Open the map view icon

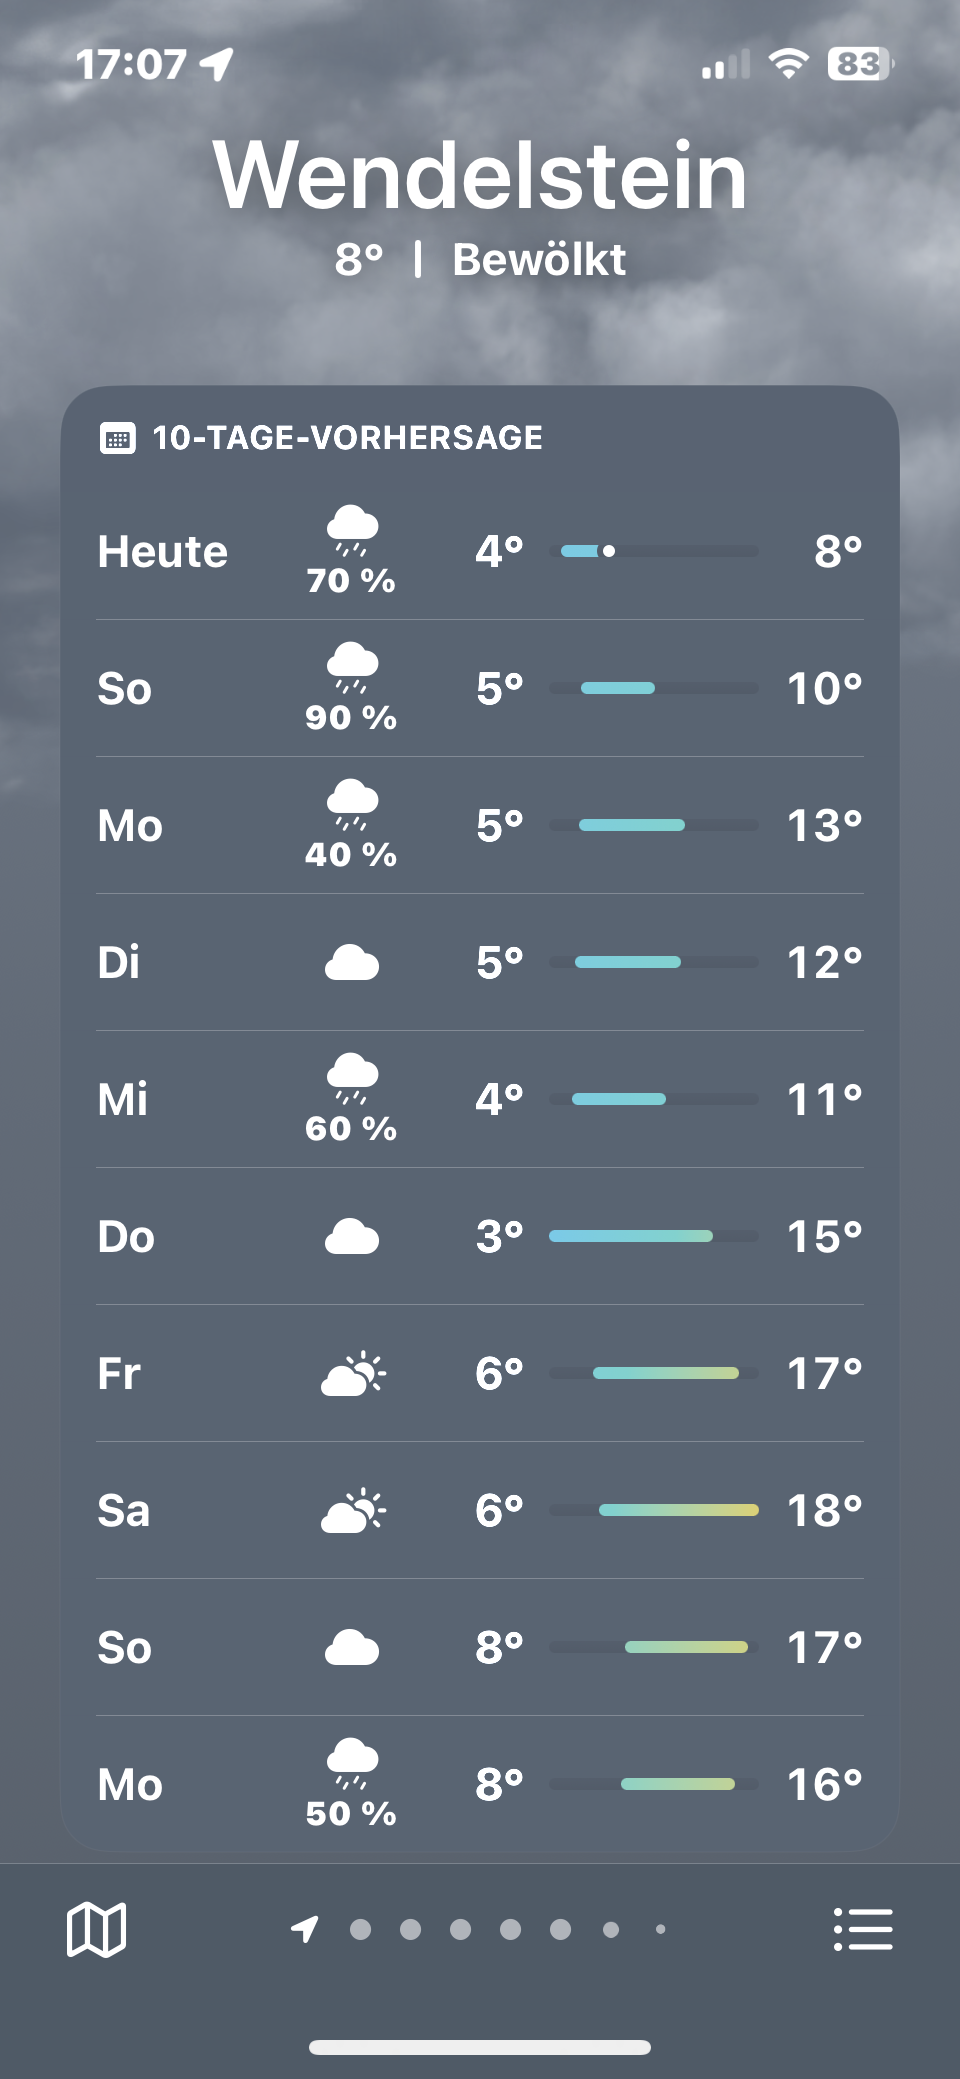96,1928
